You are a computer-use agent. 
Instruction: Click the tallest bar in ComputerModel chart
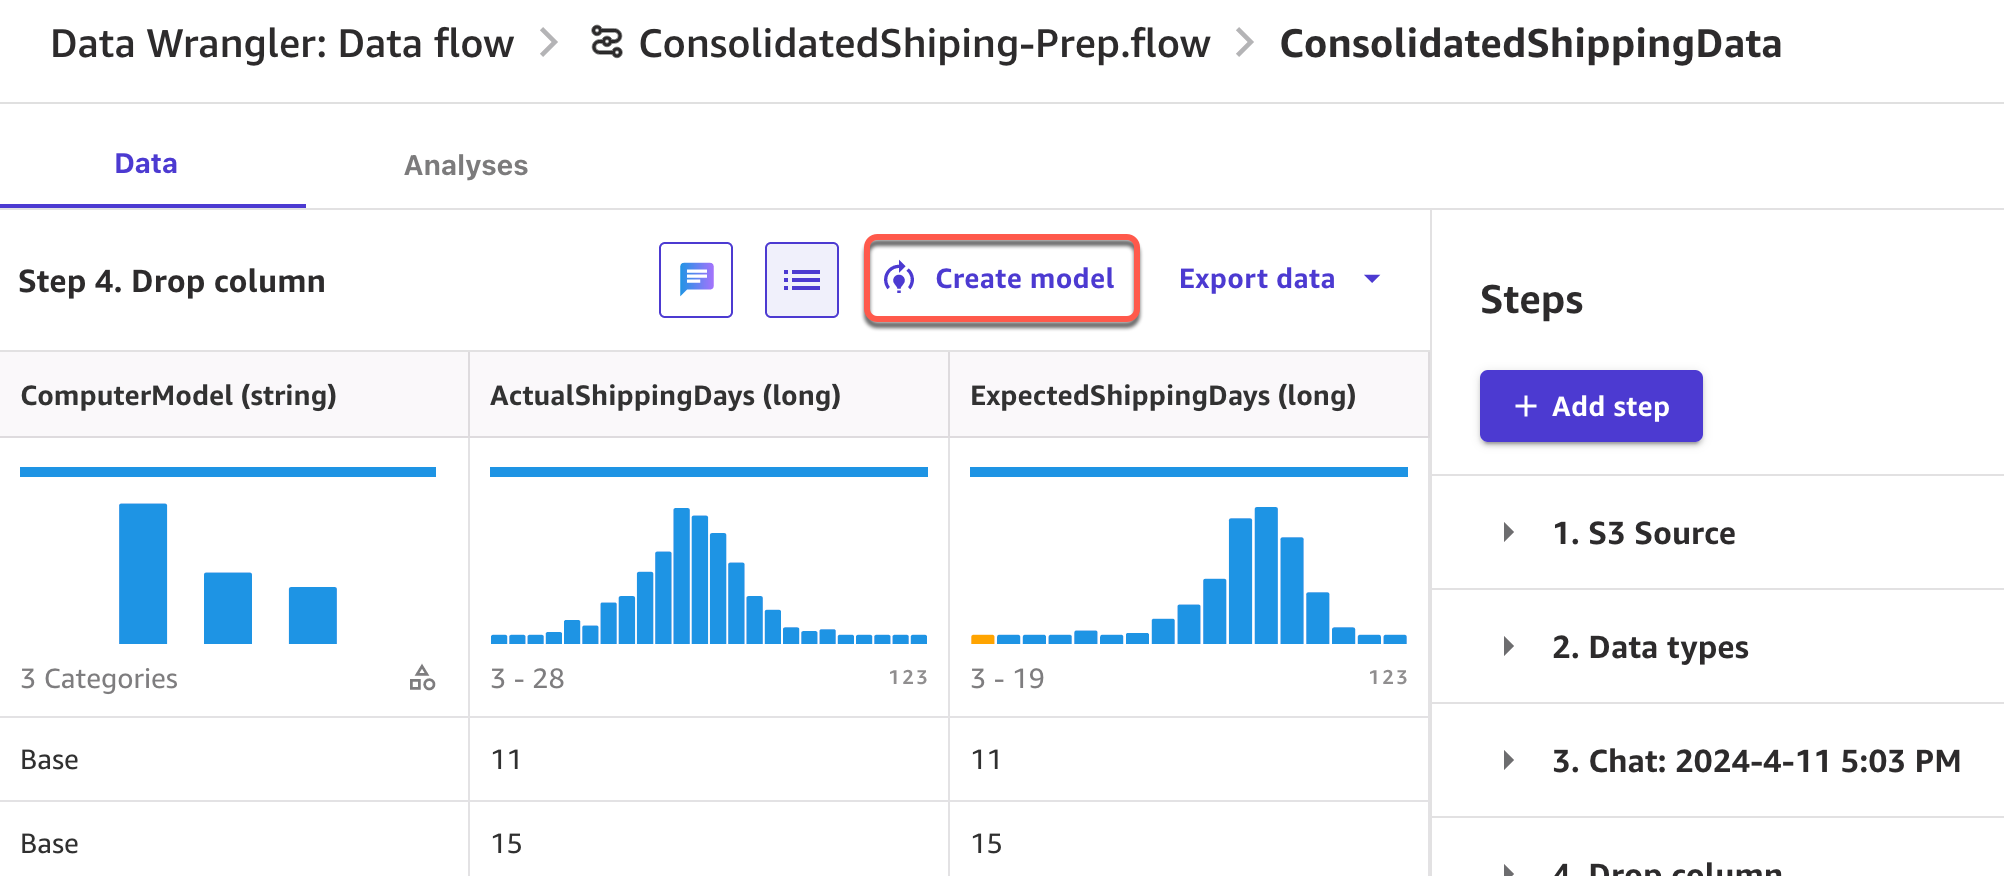(x=143, y=573)
